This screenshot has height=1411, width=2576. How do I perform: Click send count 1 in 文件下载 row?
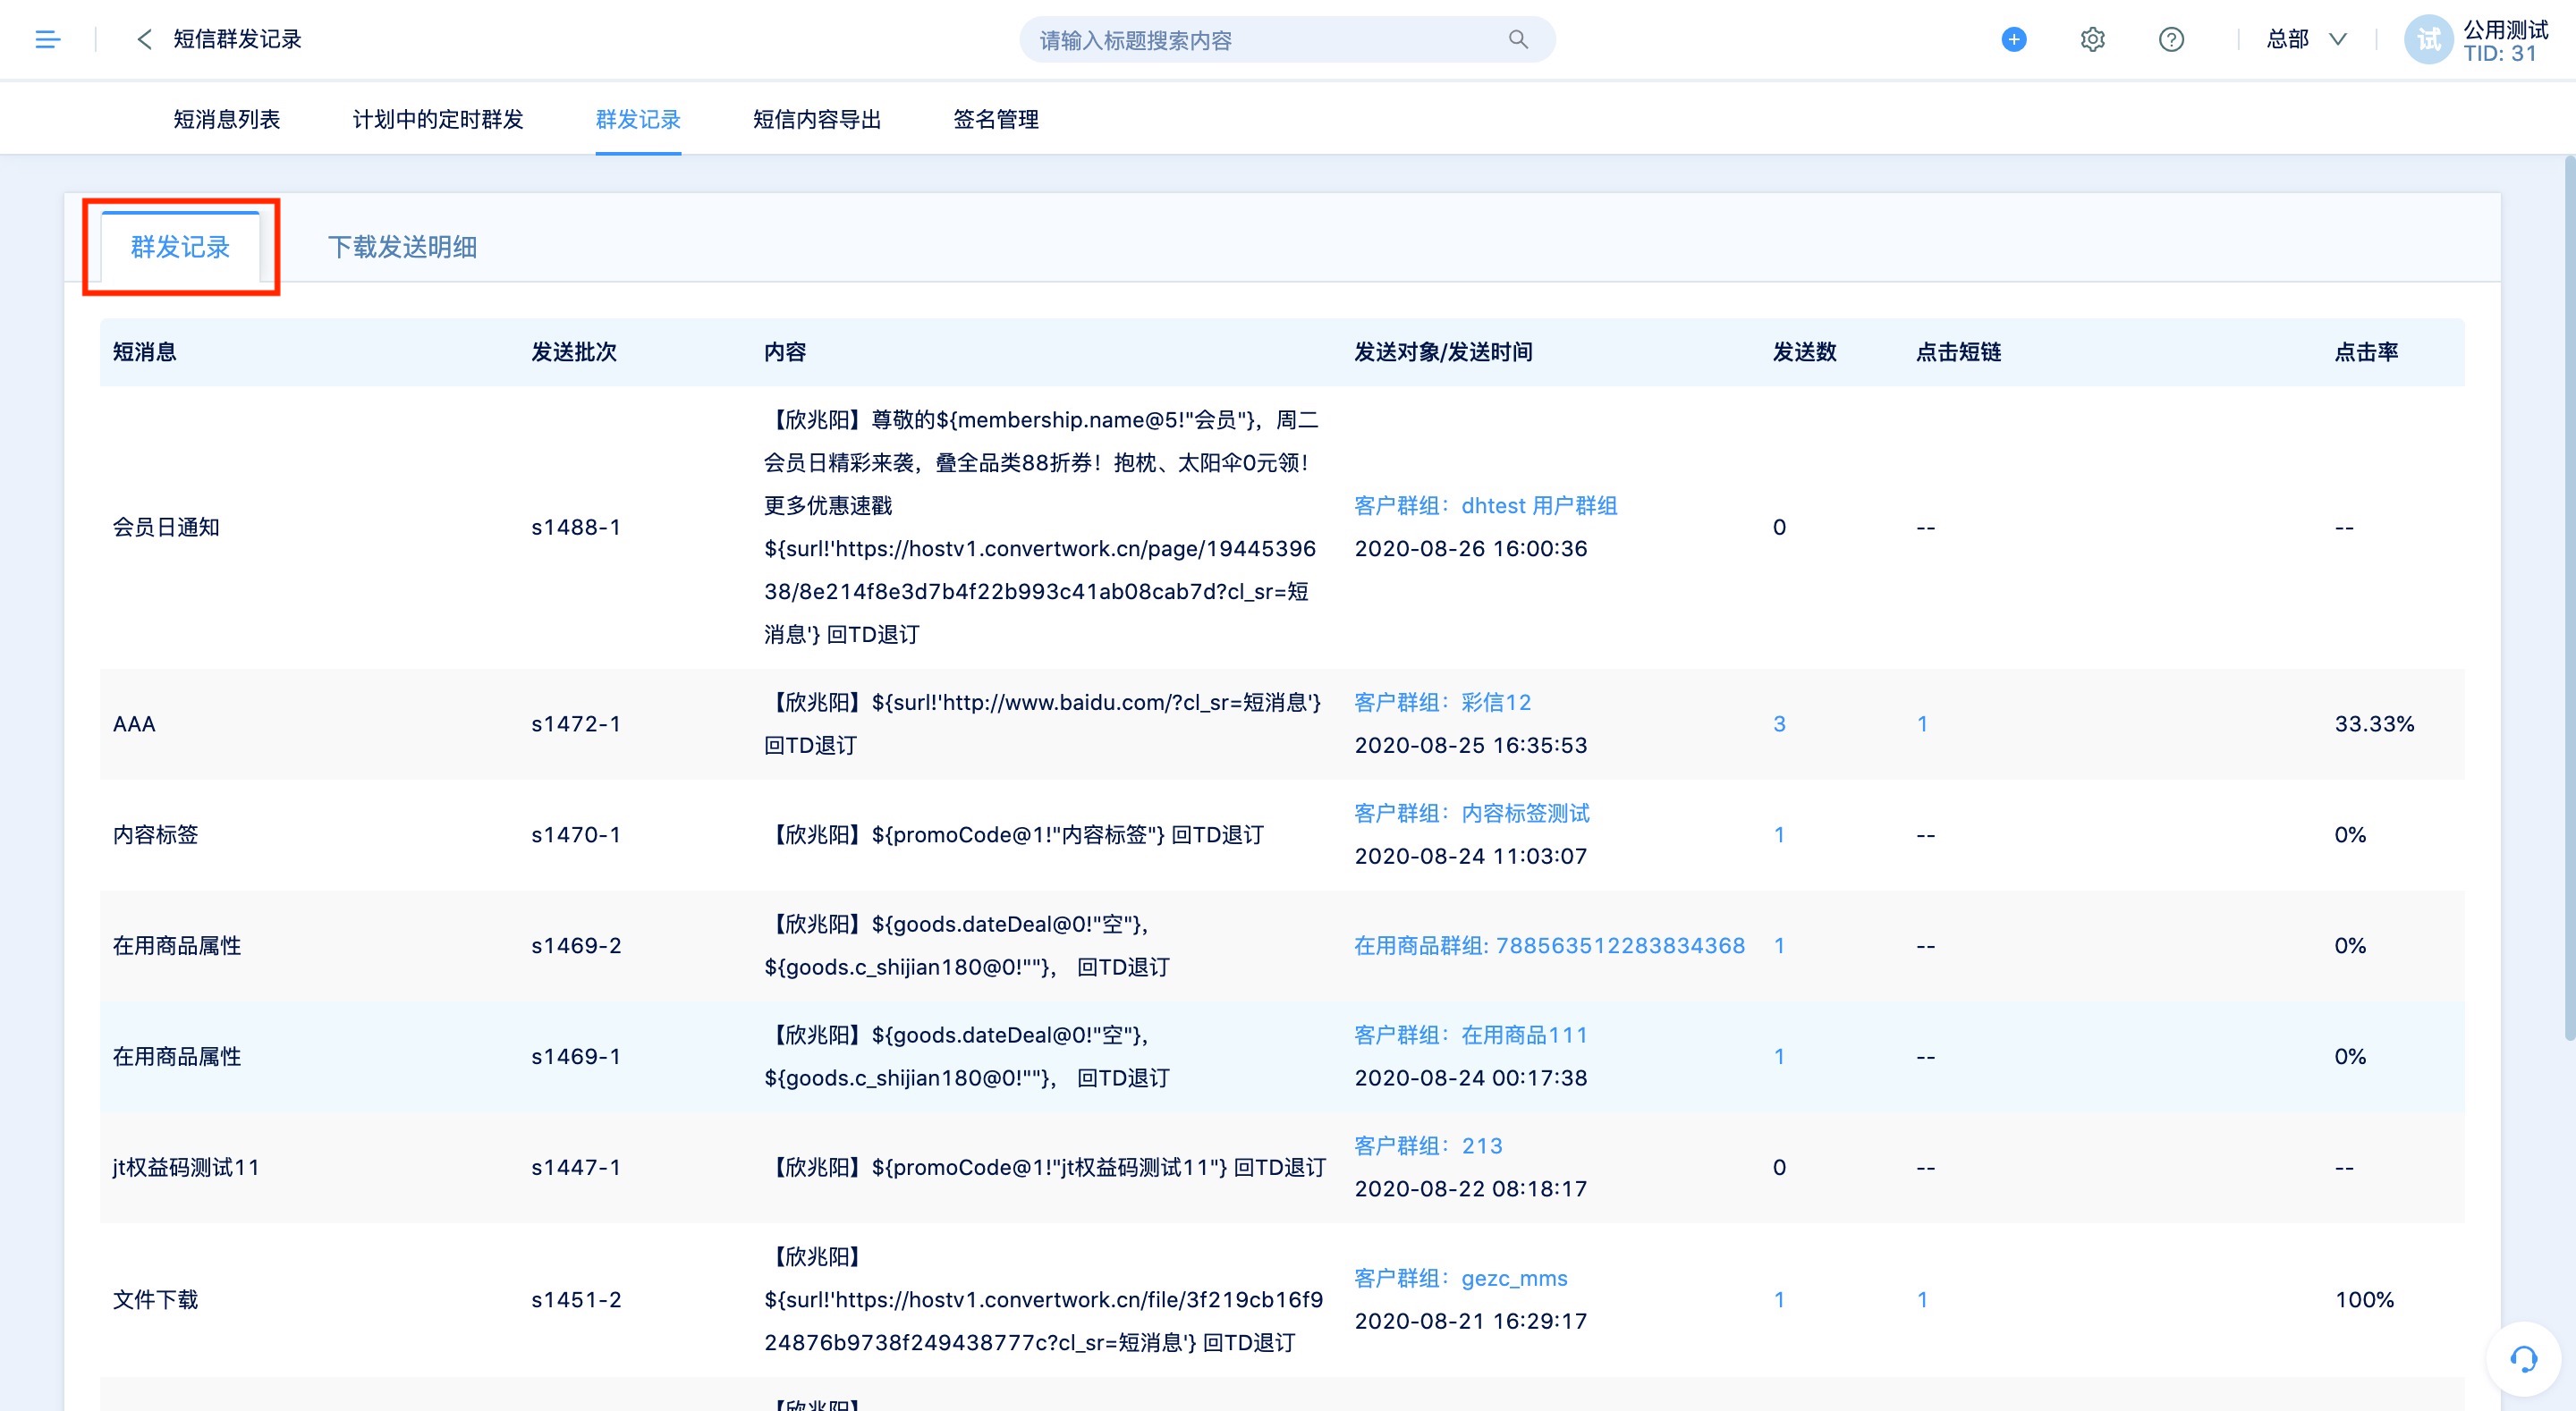[1779, 1300]
